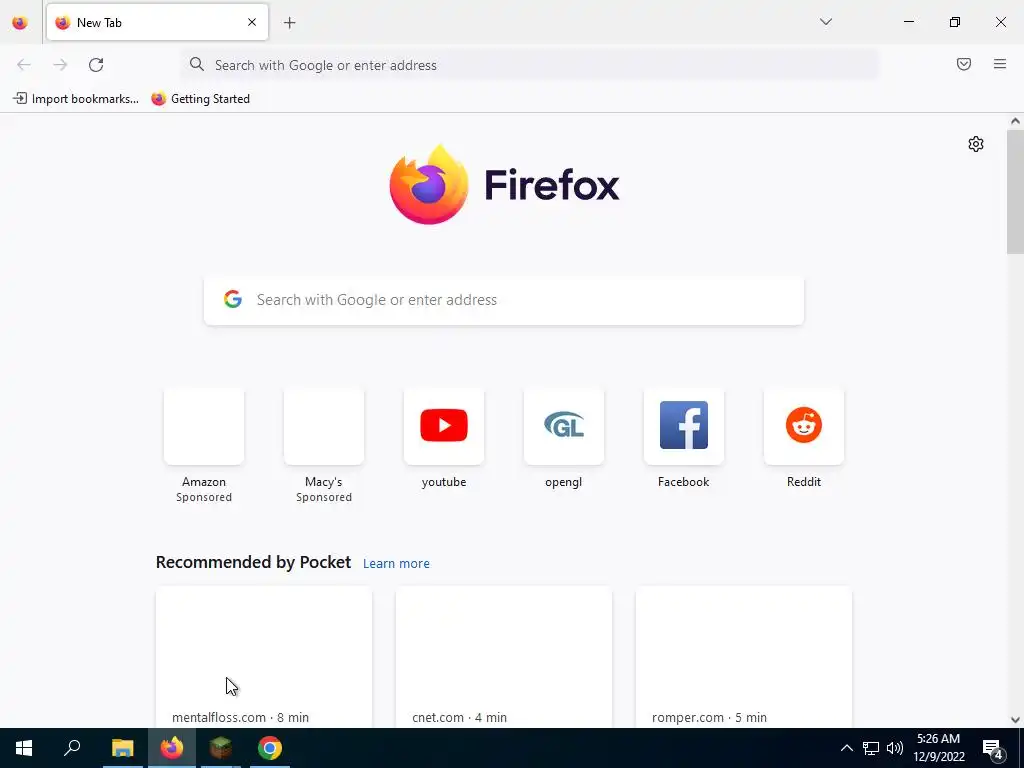Image resolution: width=1024 pixels, height=768 pixels.
Task: Open the romper.com Pocket story
Action: [744, 657]
